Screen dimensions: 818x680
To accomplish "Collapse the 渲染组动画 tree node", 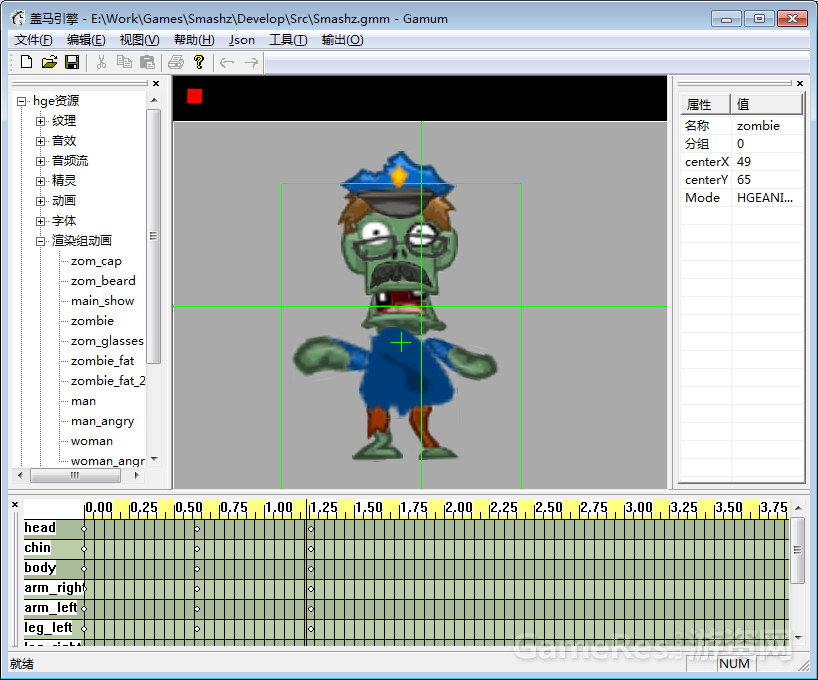I will coord(41,241).
